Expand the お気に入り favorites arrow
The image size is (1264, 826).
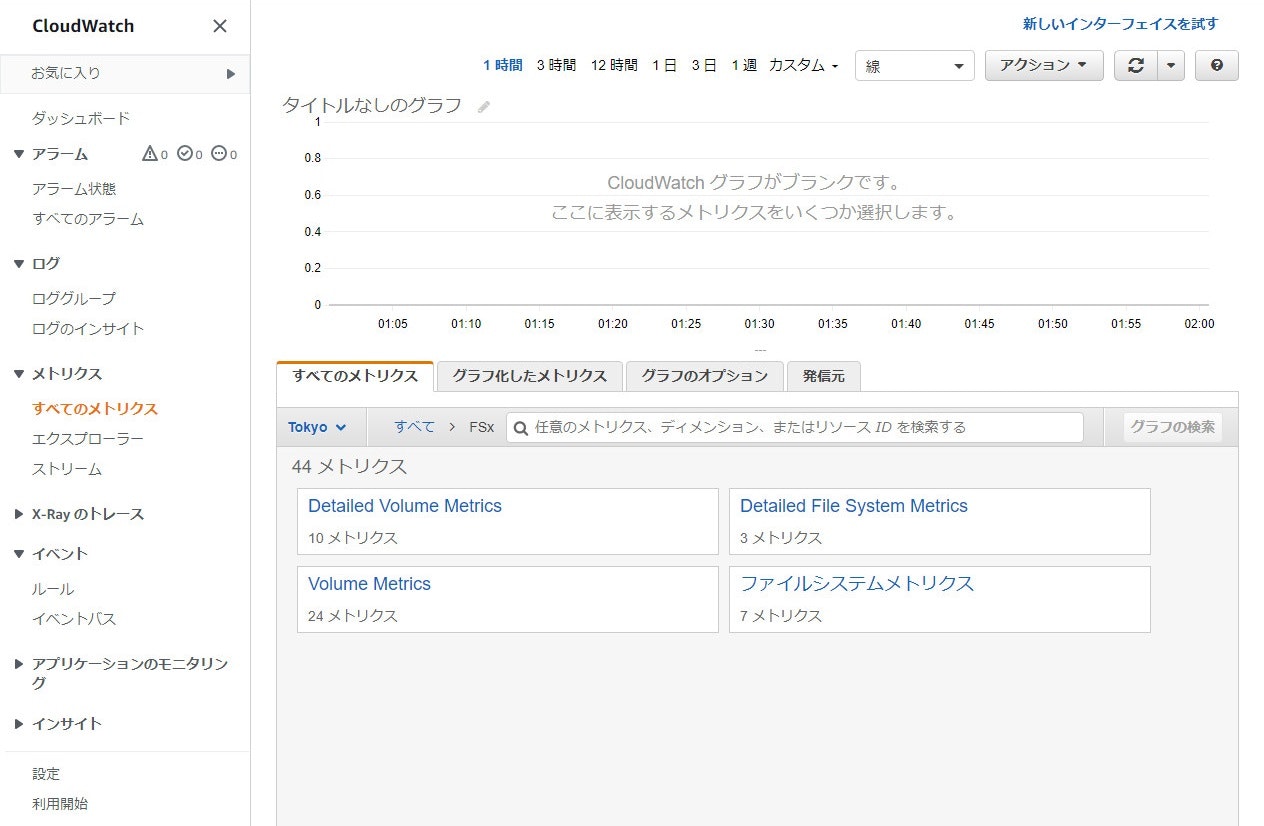[x=231, y=73]
